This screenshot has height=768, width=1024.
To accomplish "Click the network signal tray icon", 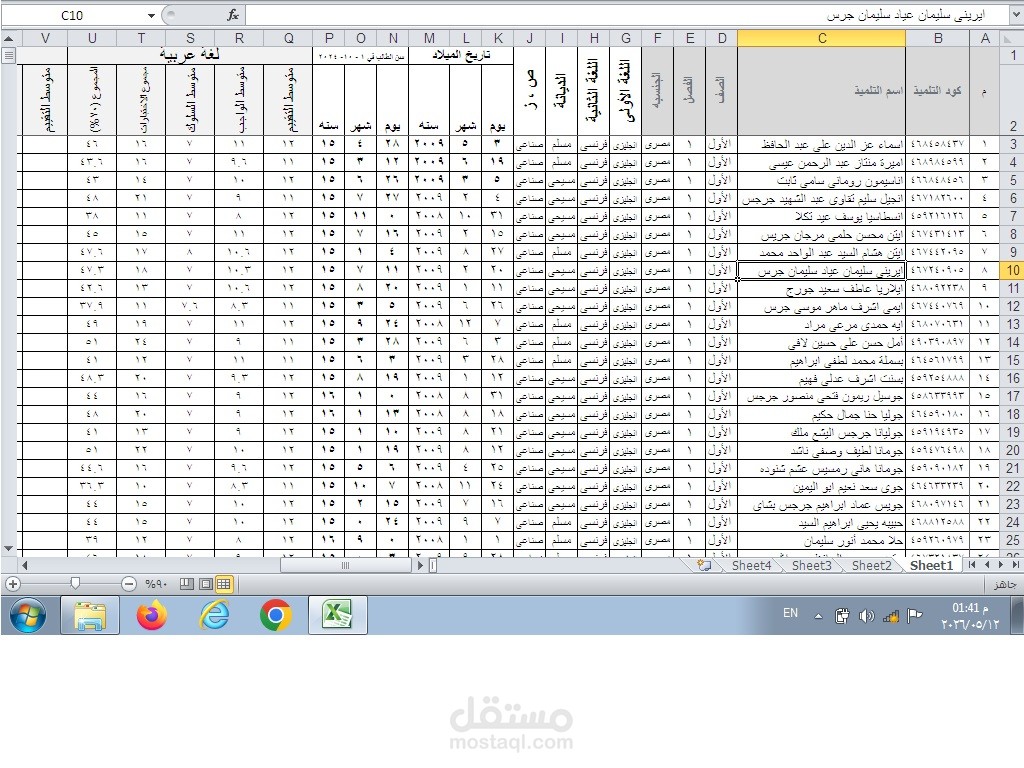I will coord(891,615).
